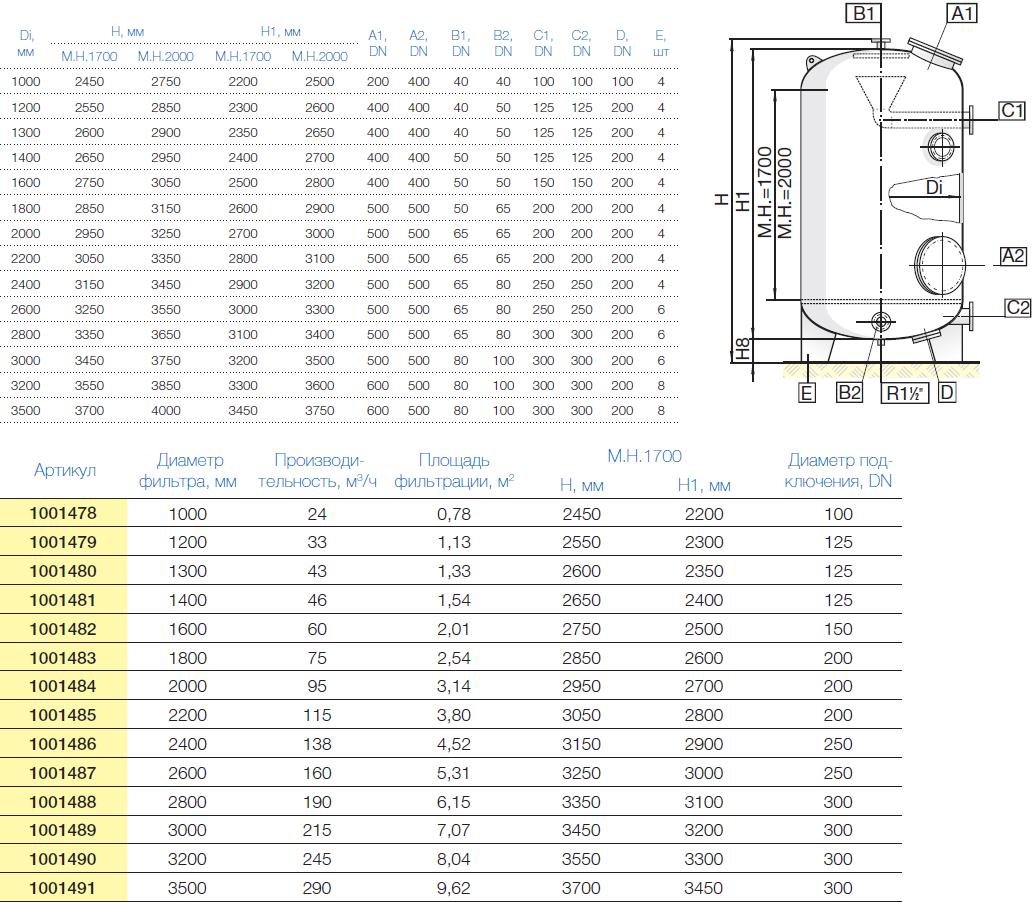
Task: Click the Di, мм header in top table
Action: point(25,44)
